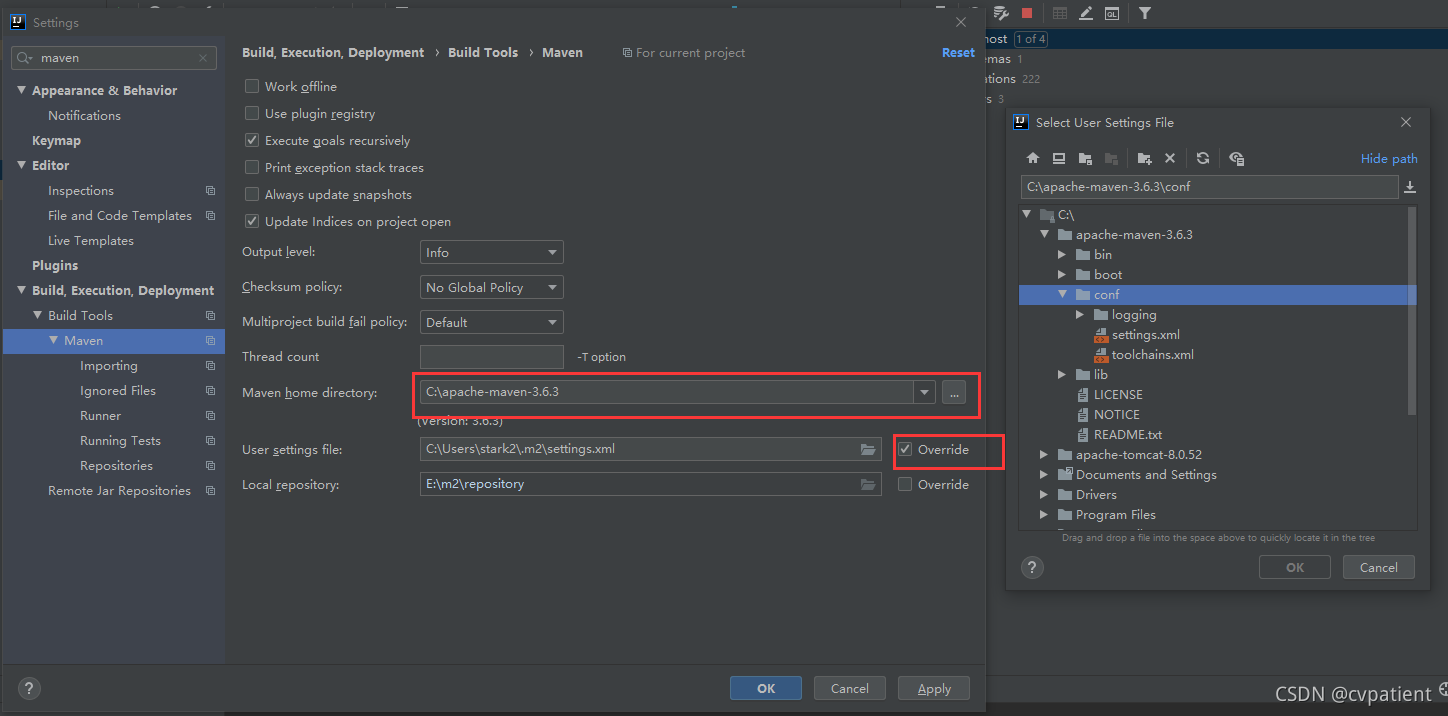Uncheck Execute goals recursively
The height and width of the screenshot is (716, 1448).
coord(252,140)
